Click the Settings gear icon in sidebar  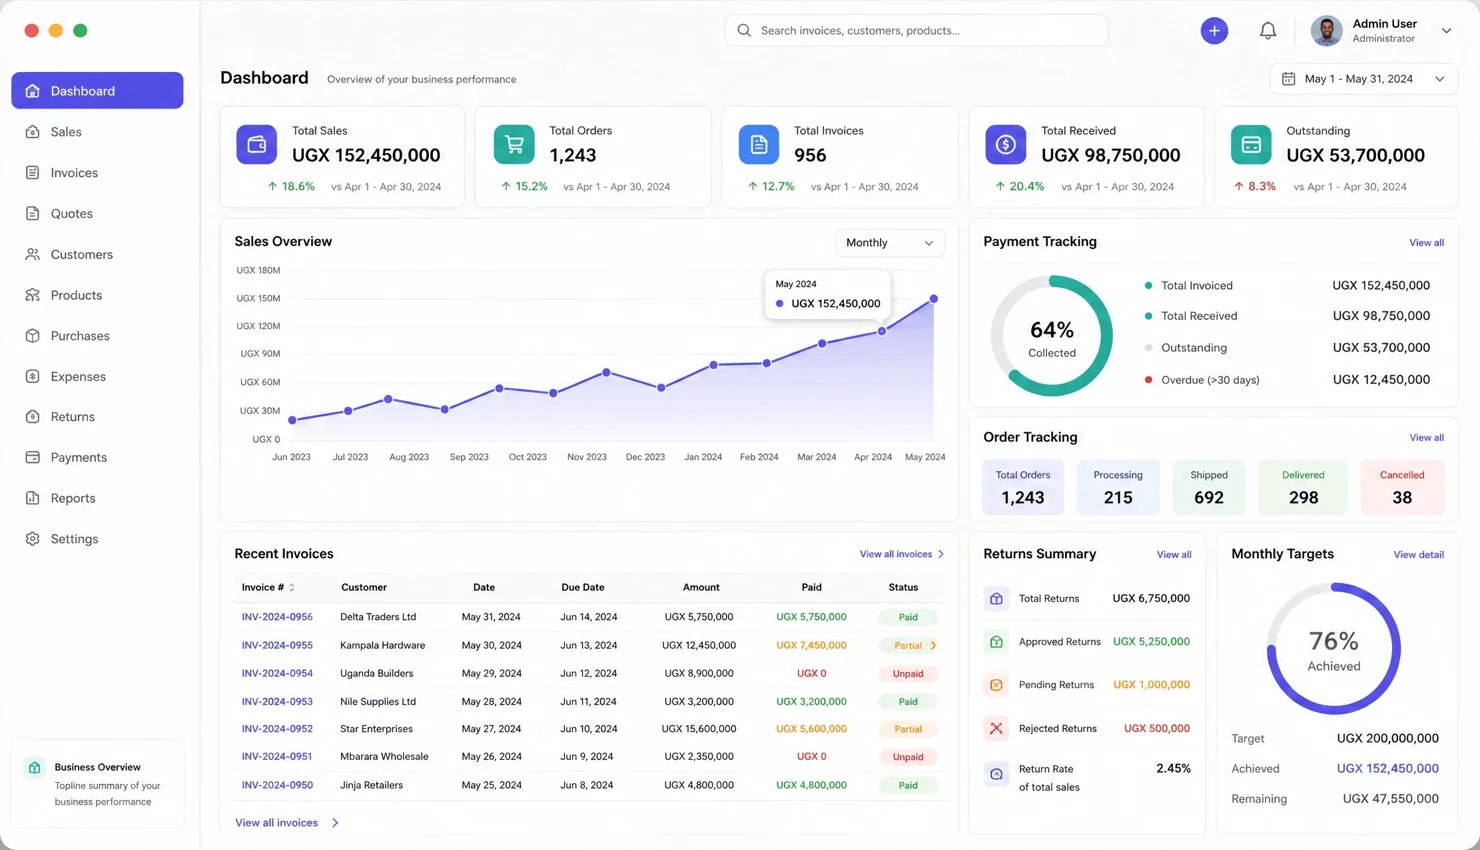pos(33,539)
